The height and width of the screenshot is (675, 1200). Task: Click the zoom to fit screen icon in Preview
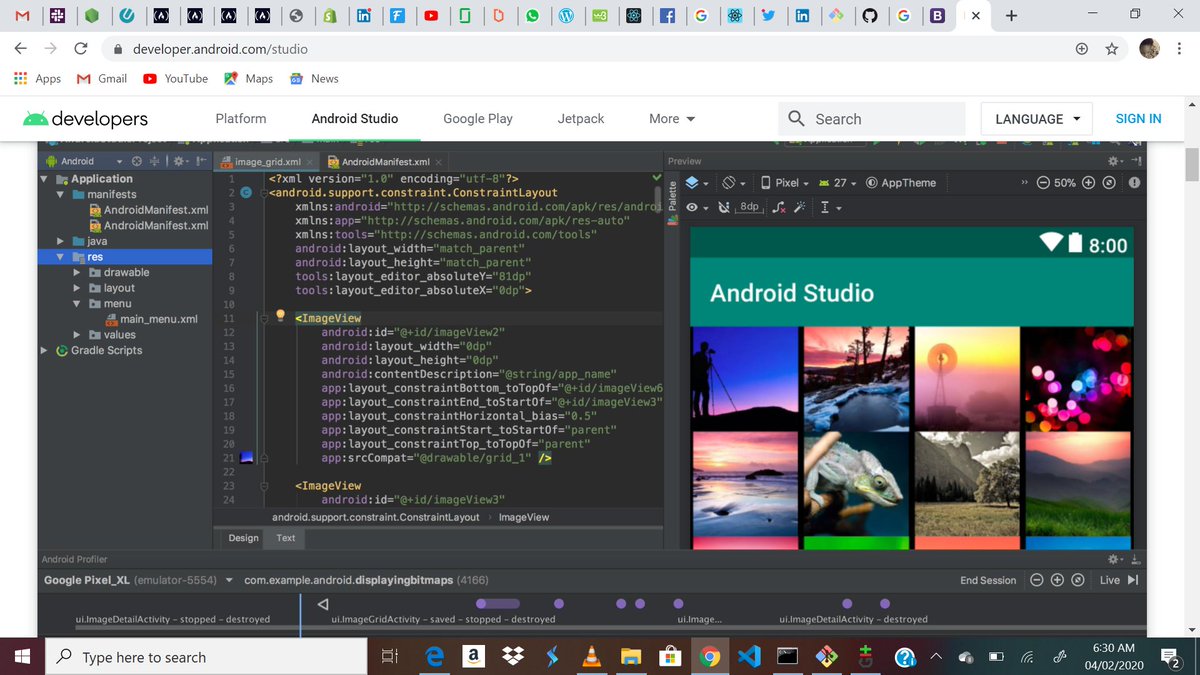pos(1108,183)
